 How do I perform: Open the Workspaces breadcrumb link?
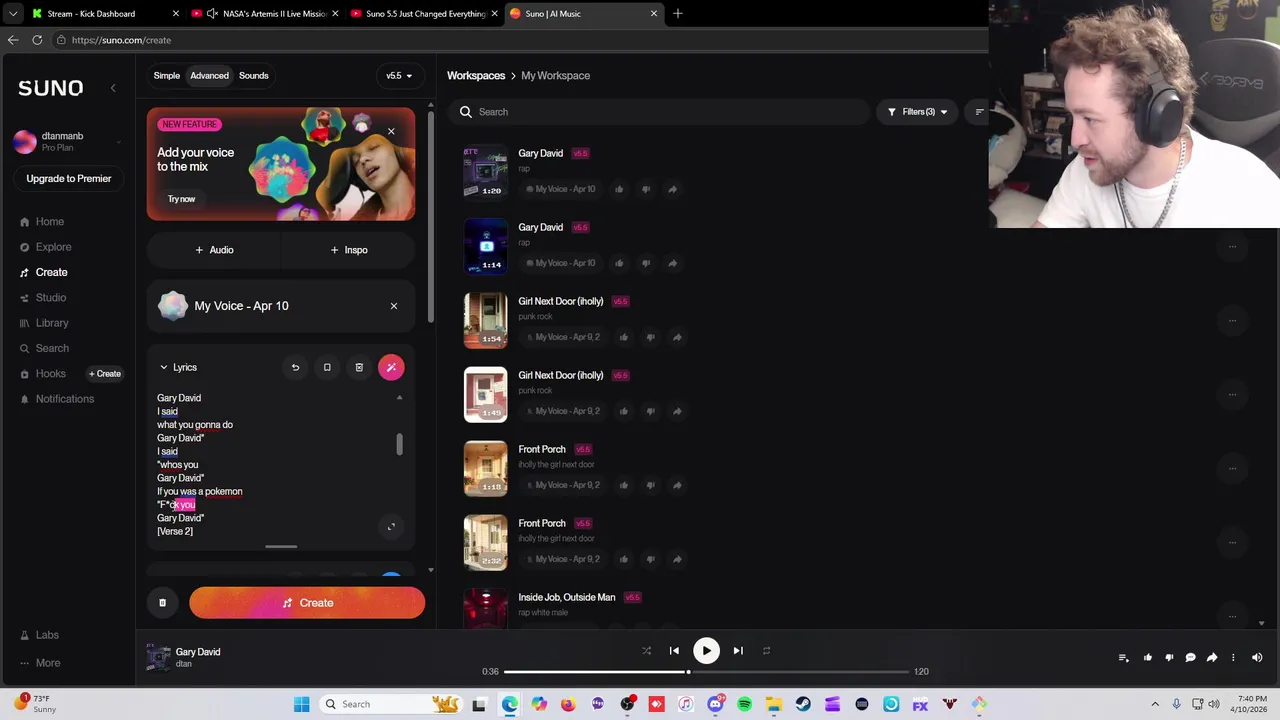coord(476,76)
